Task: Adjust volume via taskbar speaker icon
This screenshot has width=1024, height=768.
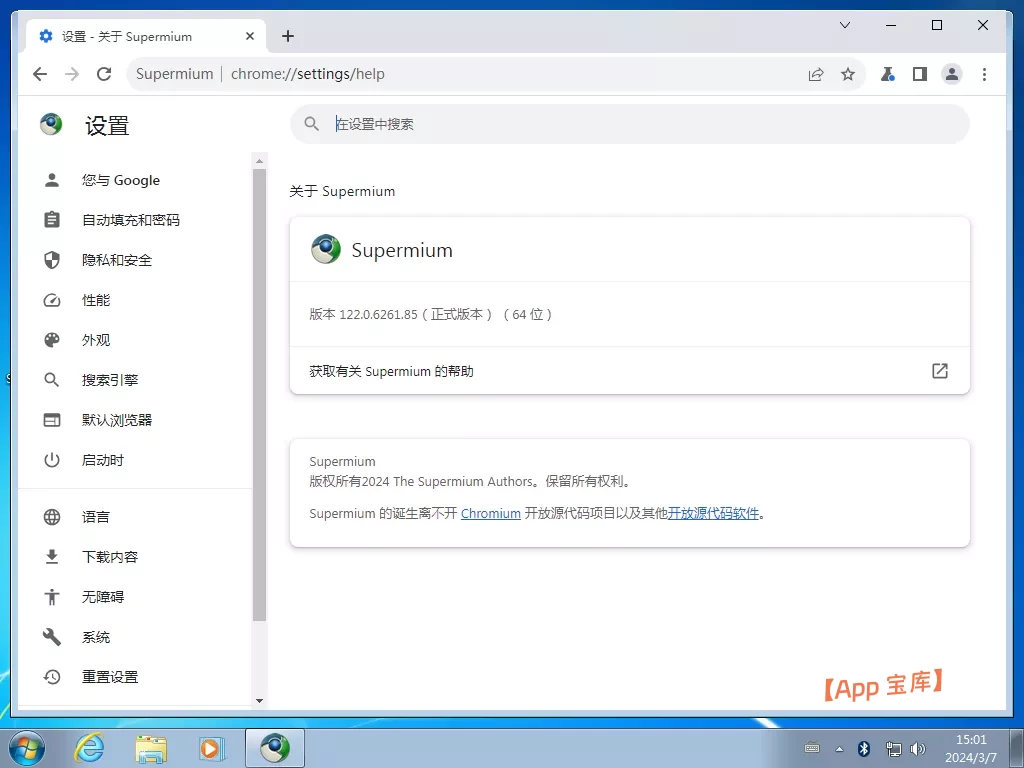Action: 918,749
